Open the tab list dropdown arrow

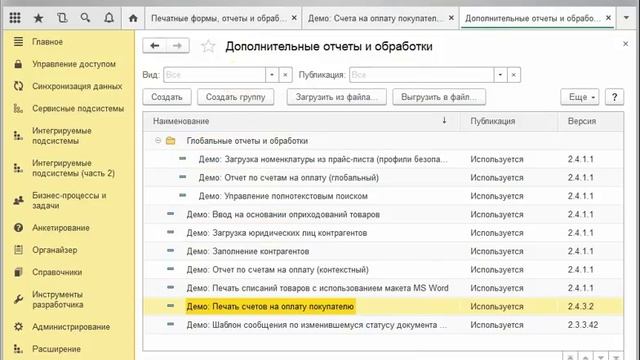(x=626, y=18)
